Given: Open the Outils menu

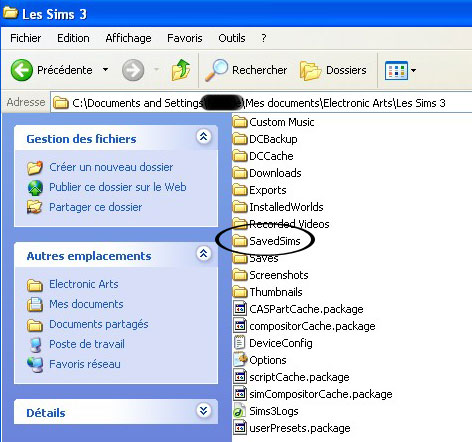Looking at the screenshot, I should 232,38.
